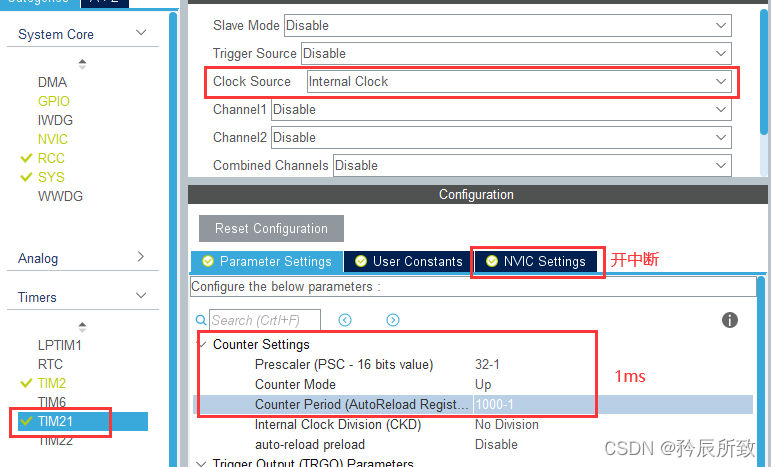Image resolution: width=771 pixels, height=467 pixels.
Task: Click the category list vertical scrollbar
Action: tap(173, 239)
